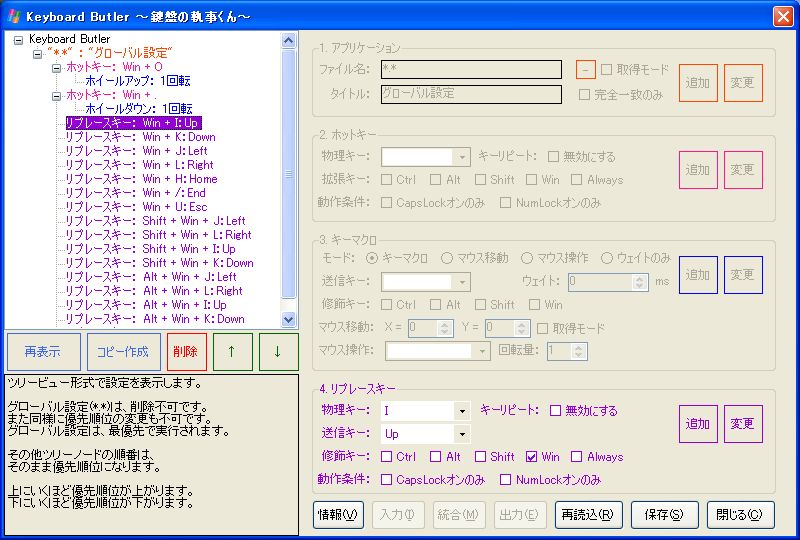800x540 pixels.
Task: Select Alt + Win + L: Right item
Action: coord(154,291)
